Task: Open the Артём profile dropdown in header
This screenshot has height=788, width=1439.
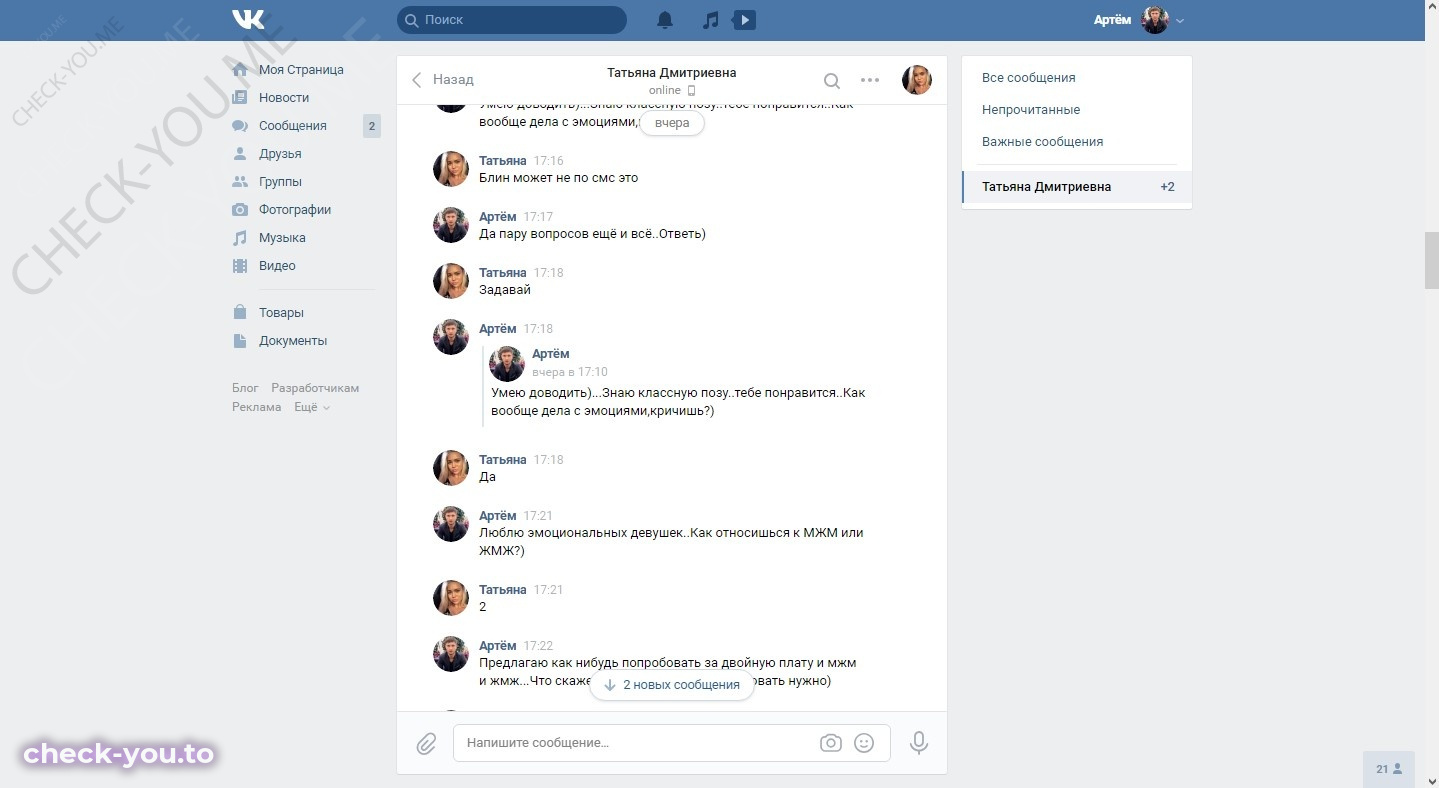Action: pyautogui.click(x=1139, y=20)
